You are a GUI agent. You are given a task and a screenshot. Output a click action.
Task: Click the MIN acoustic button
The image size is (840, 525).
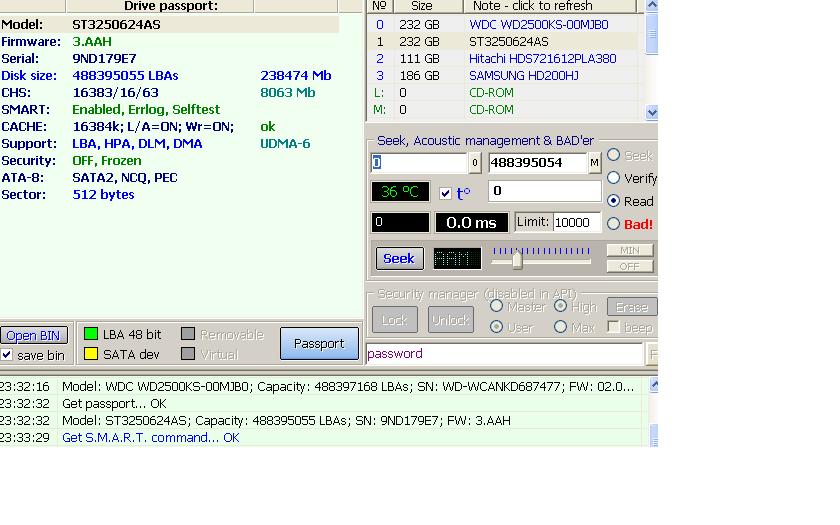[x=629, y=250]
